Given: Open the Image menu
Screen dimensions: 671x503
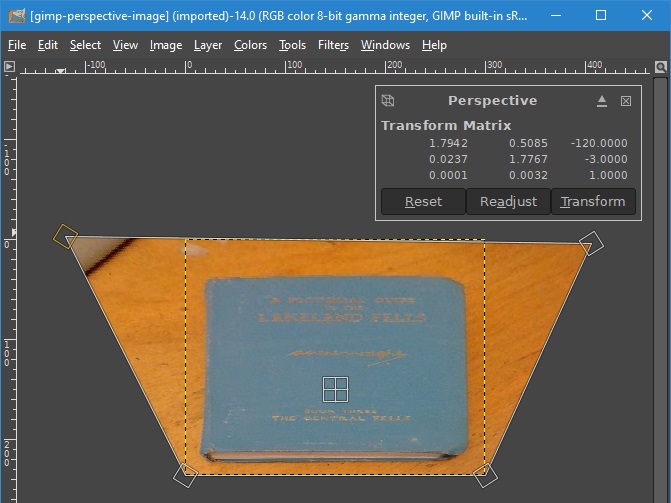Looking at the screenshot, I should coord(166,45).
